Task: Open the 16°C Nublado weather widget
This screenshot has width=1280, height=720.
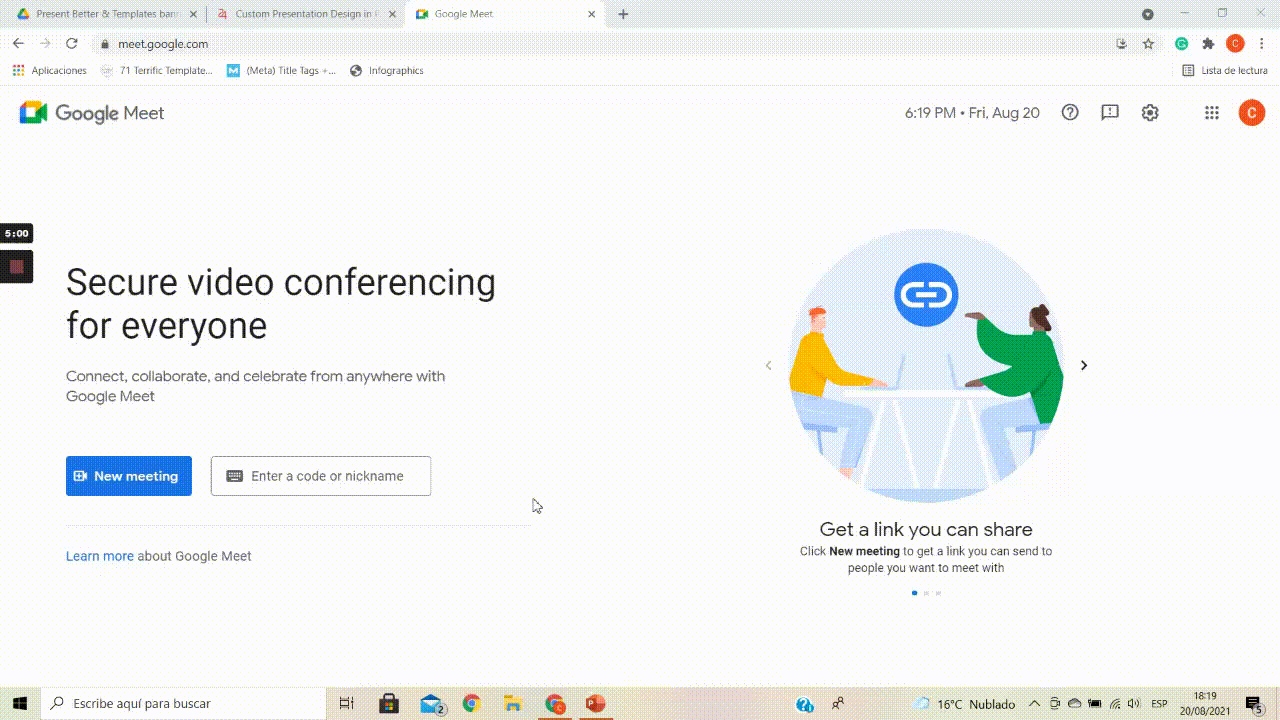Action: pos(964,704)
